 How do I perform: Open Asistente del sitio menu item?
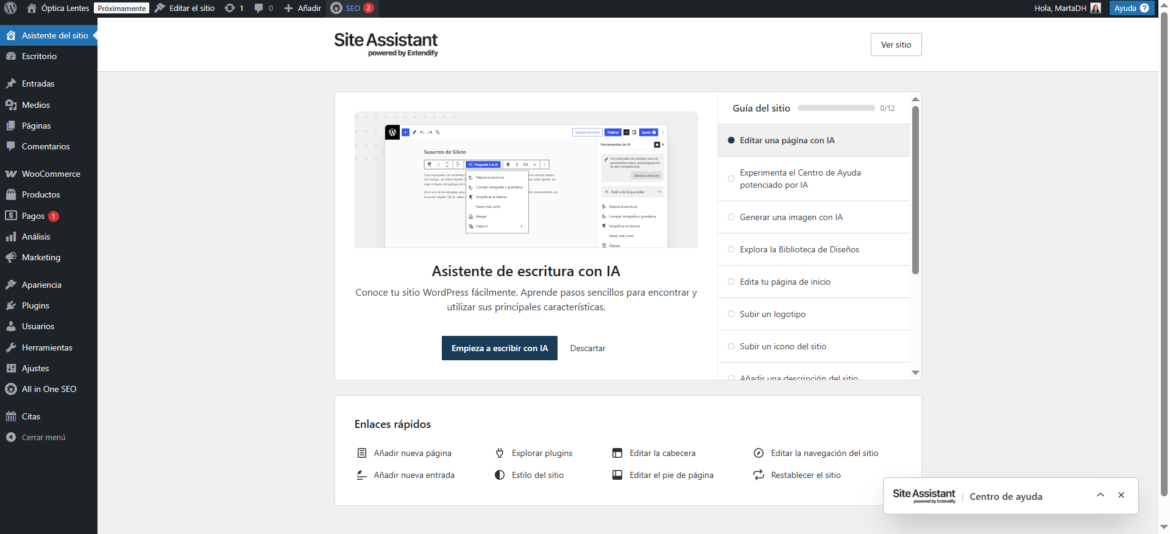49,35
